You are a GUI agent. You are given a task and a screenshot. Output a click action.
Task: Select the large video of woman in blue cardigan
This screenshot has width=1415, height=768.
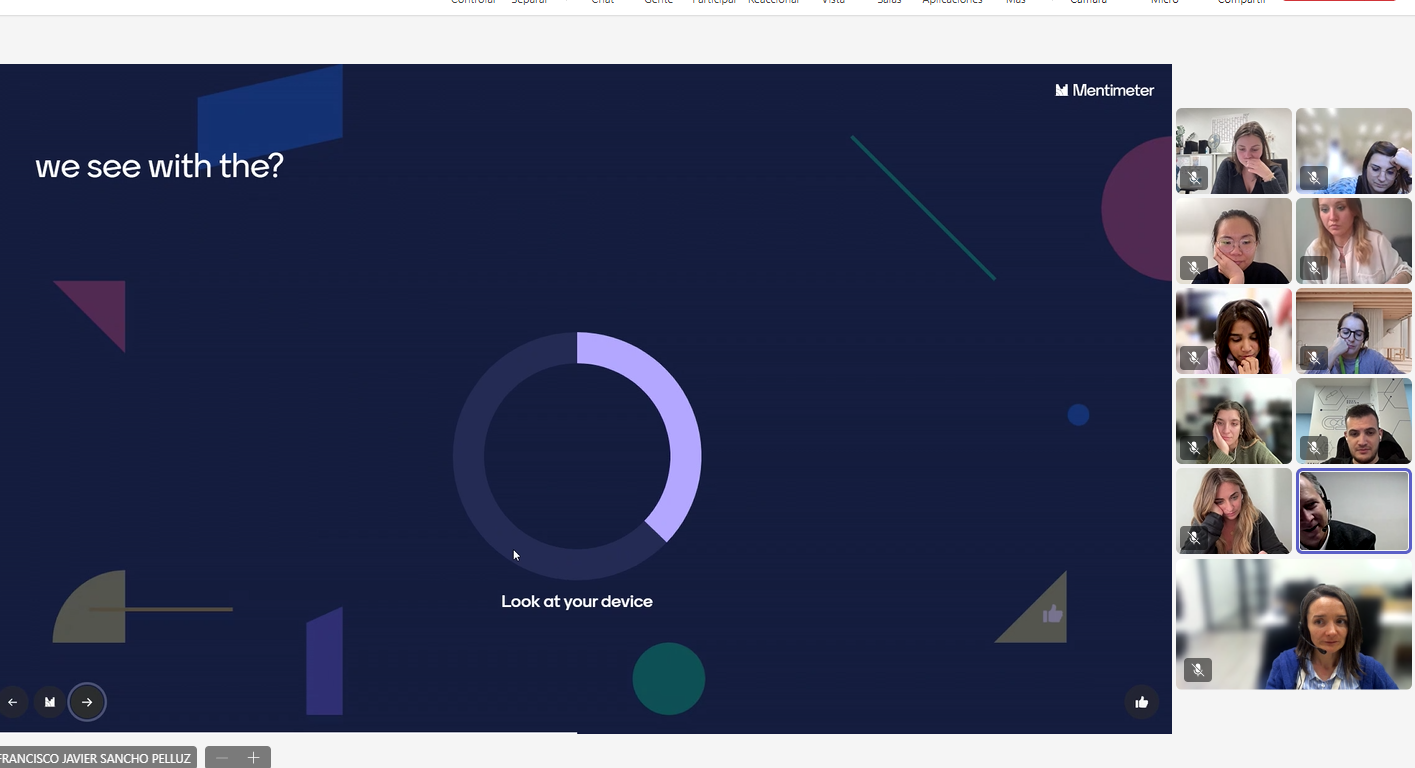(1293, 624)
